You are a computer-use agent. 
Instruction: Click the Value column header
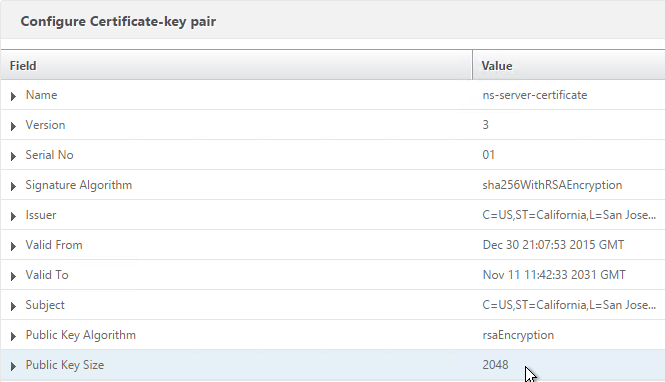point(569,65)
